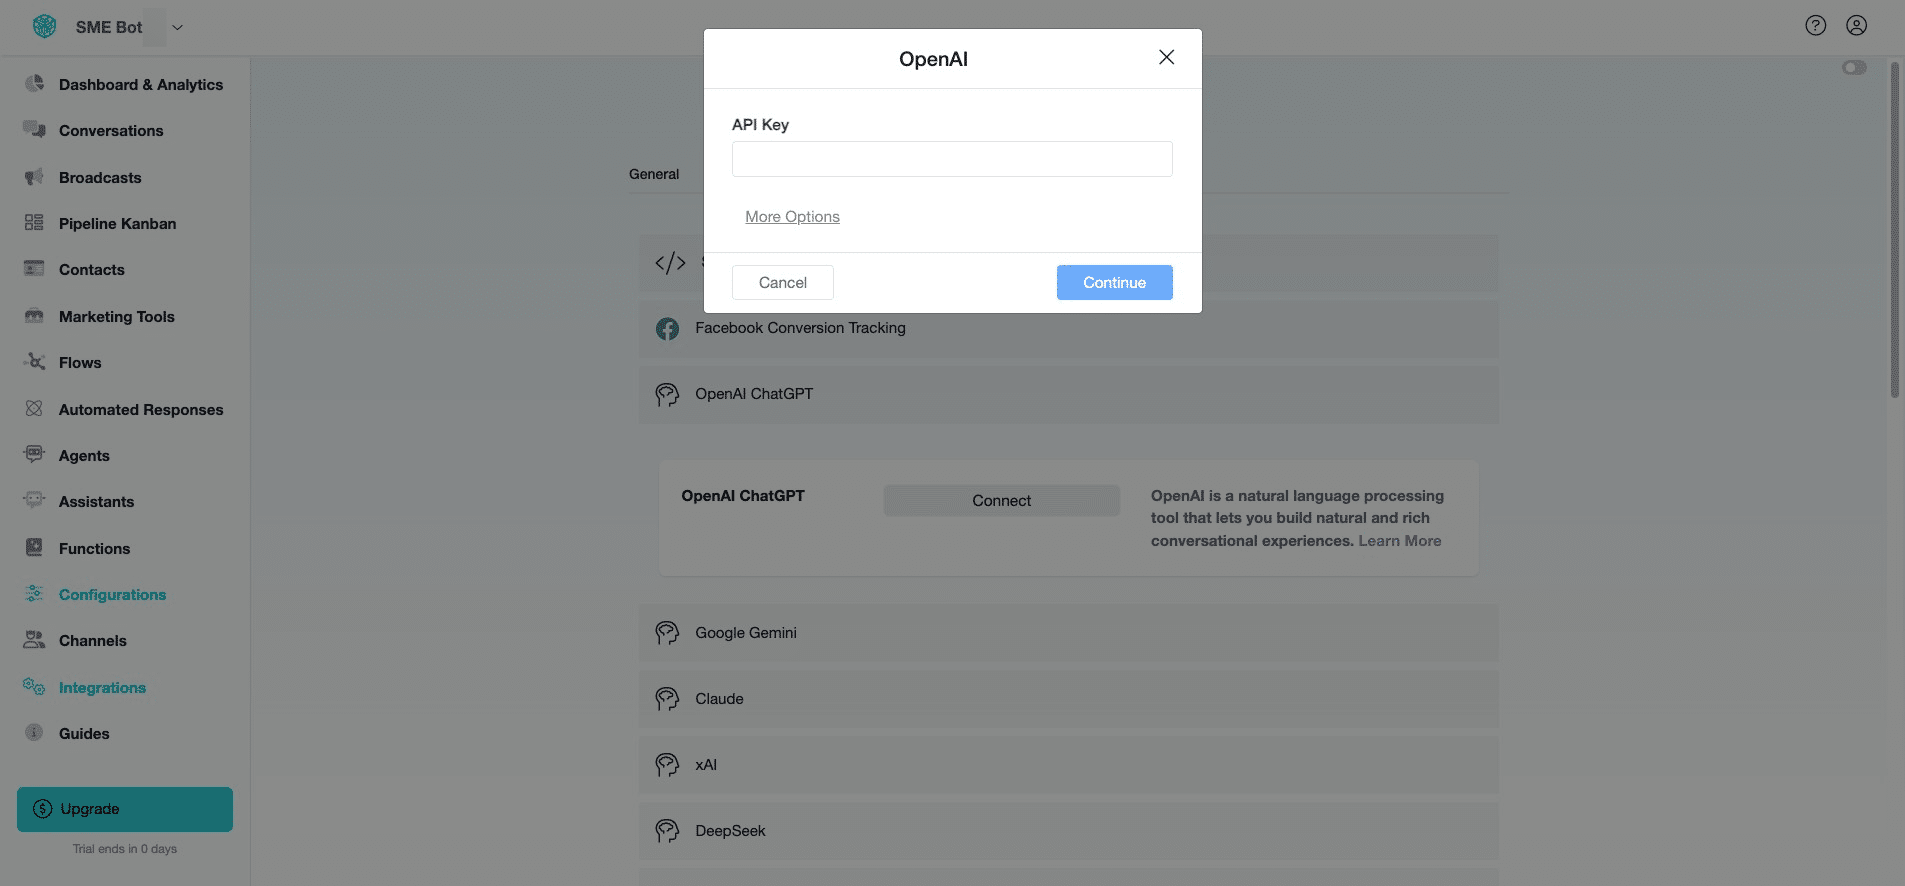The width and height of the screenshot is (1905, 886).
Task: Open the Contacts page
Action: [x=92, y=270]
